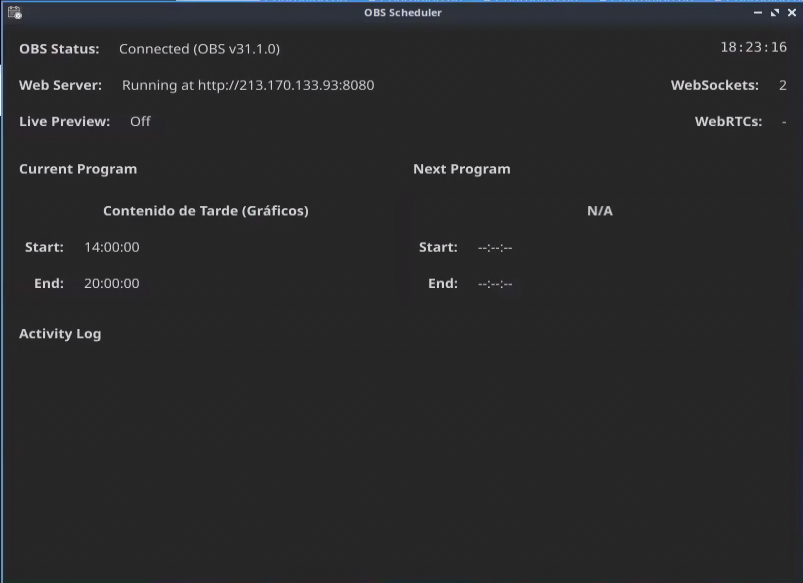Click the OBS Scheduler app icon in title bar

click(14, 13)
